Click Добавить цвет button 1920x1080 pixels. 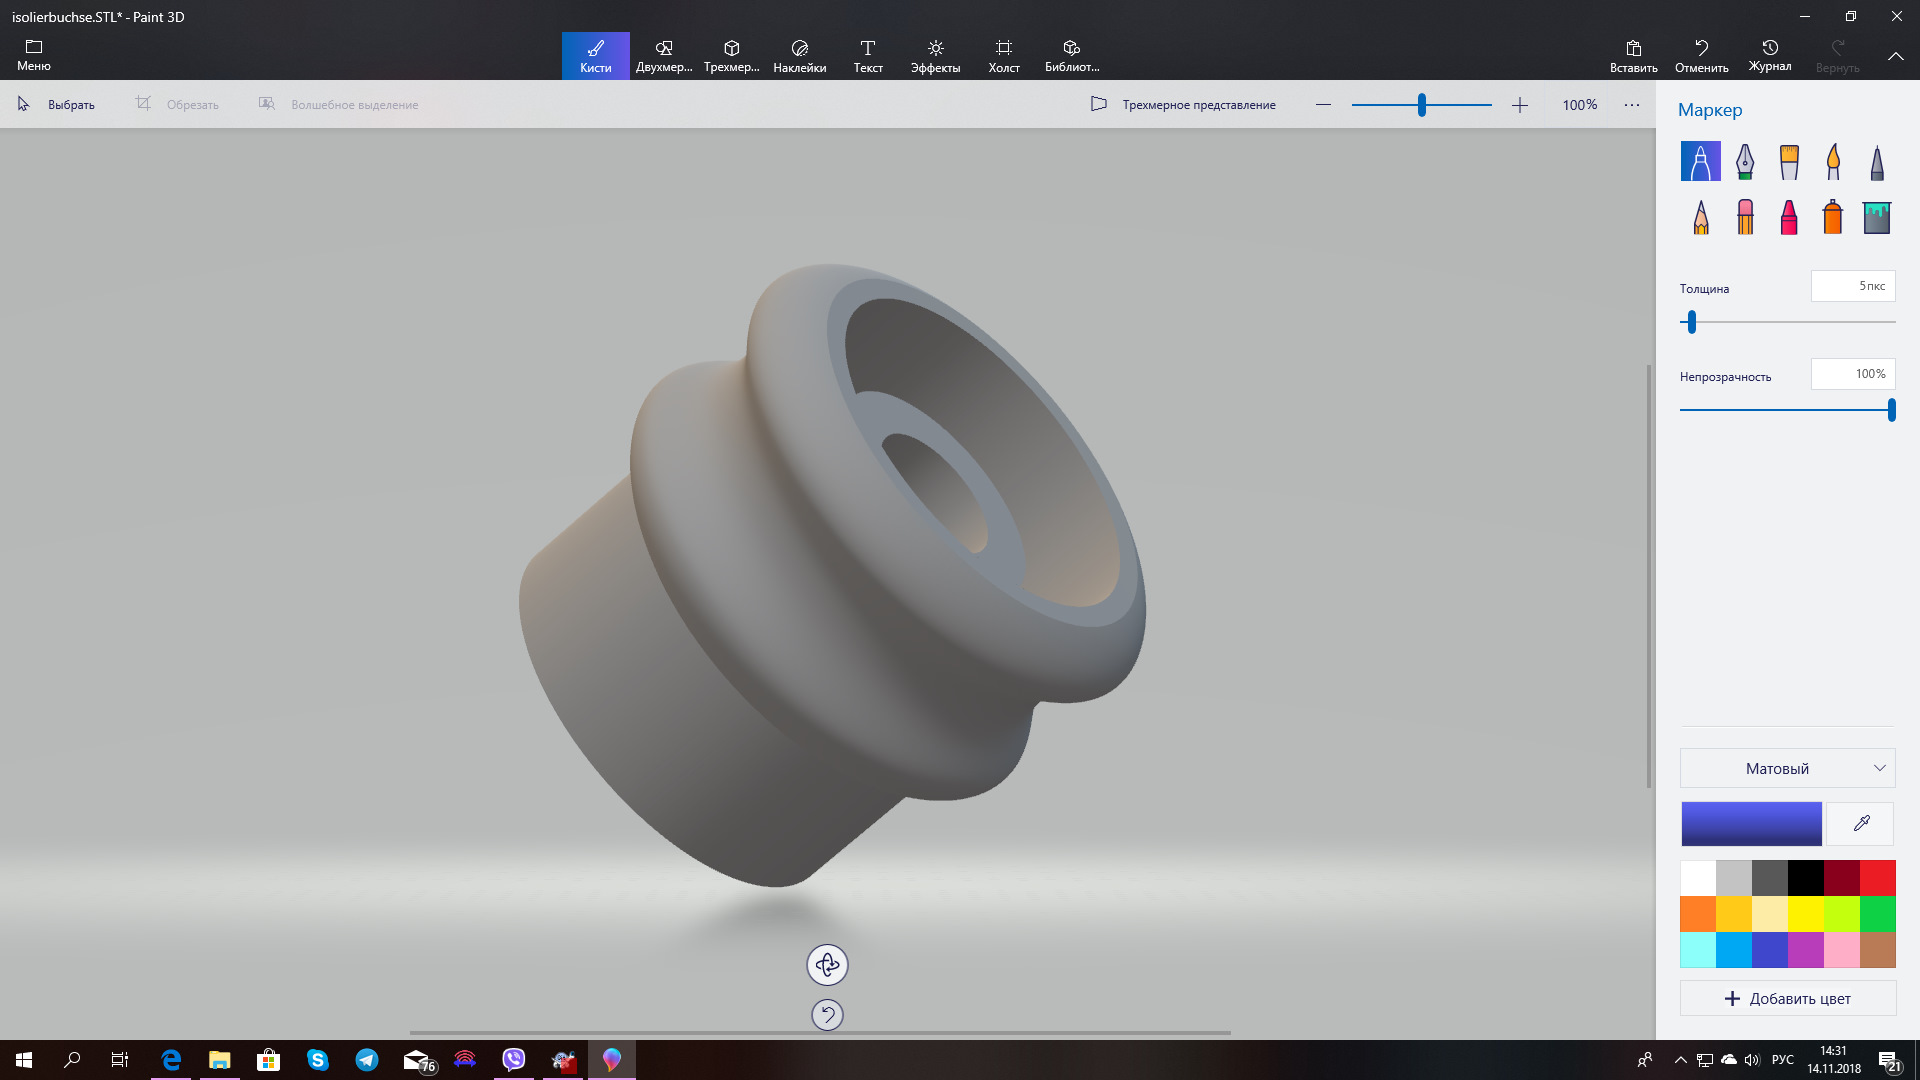pos(1787,998)
